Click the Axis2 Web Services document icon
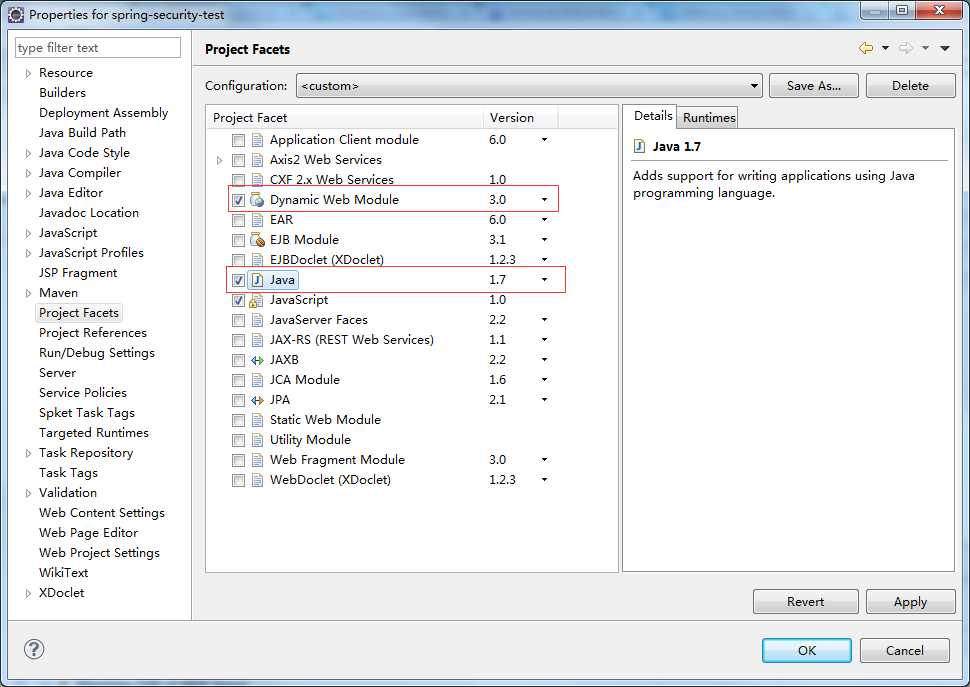Image resolution: width=970 pixels, height=687 pixels. pos(257,160)
